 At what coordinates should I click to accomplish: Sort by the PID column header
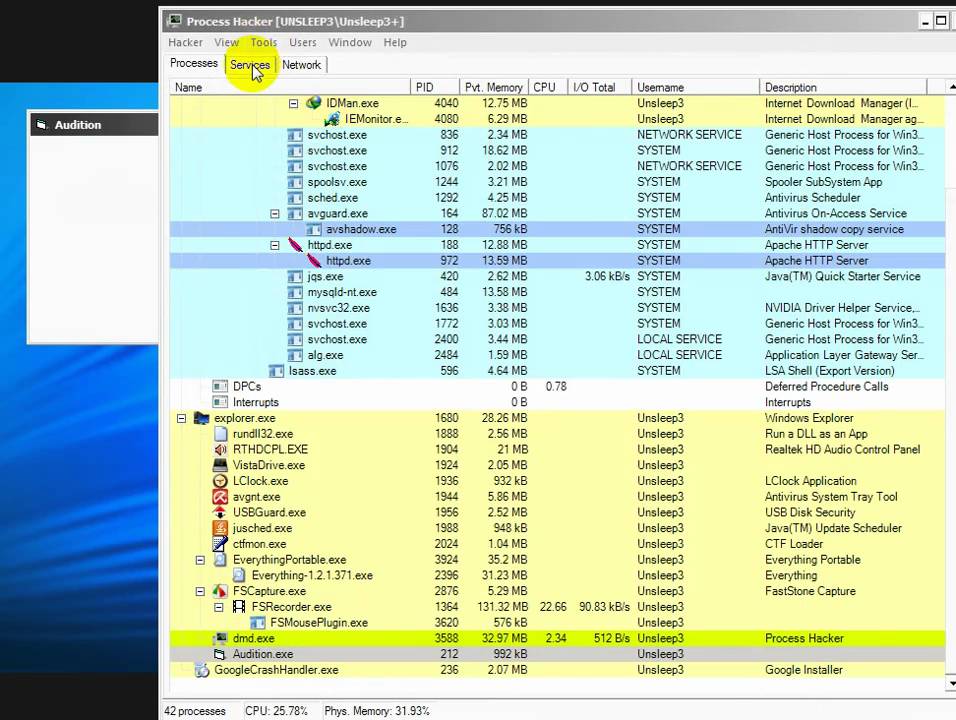tap(434, 87)
